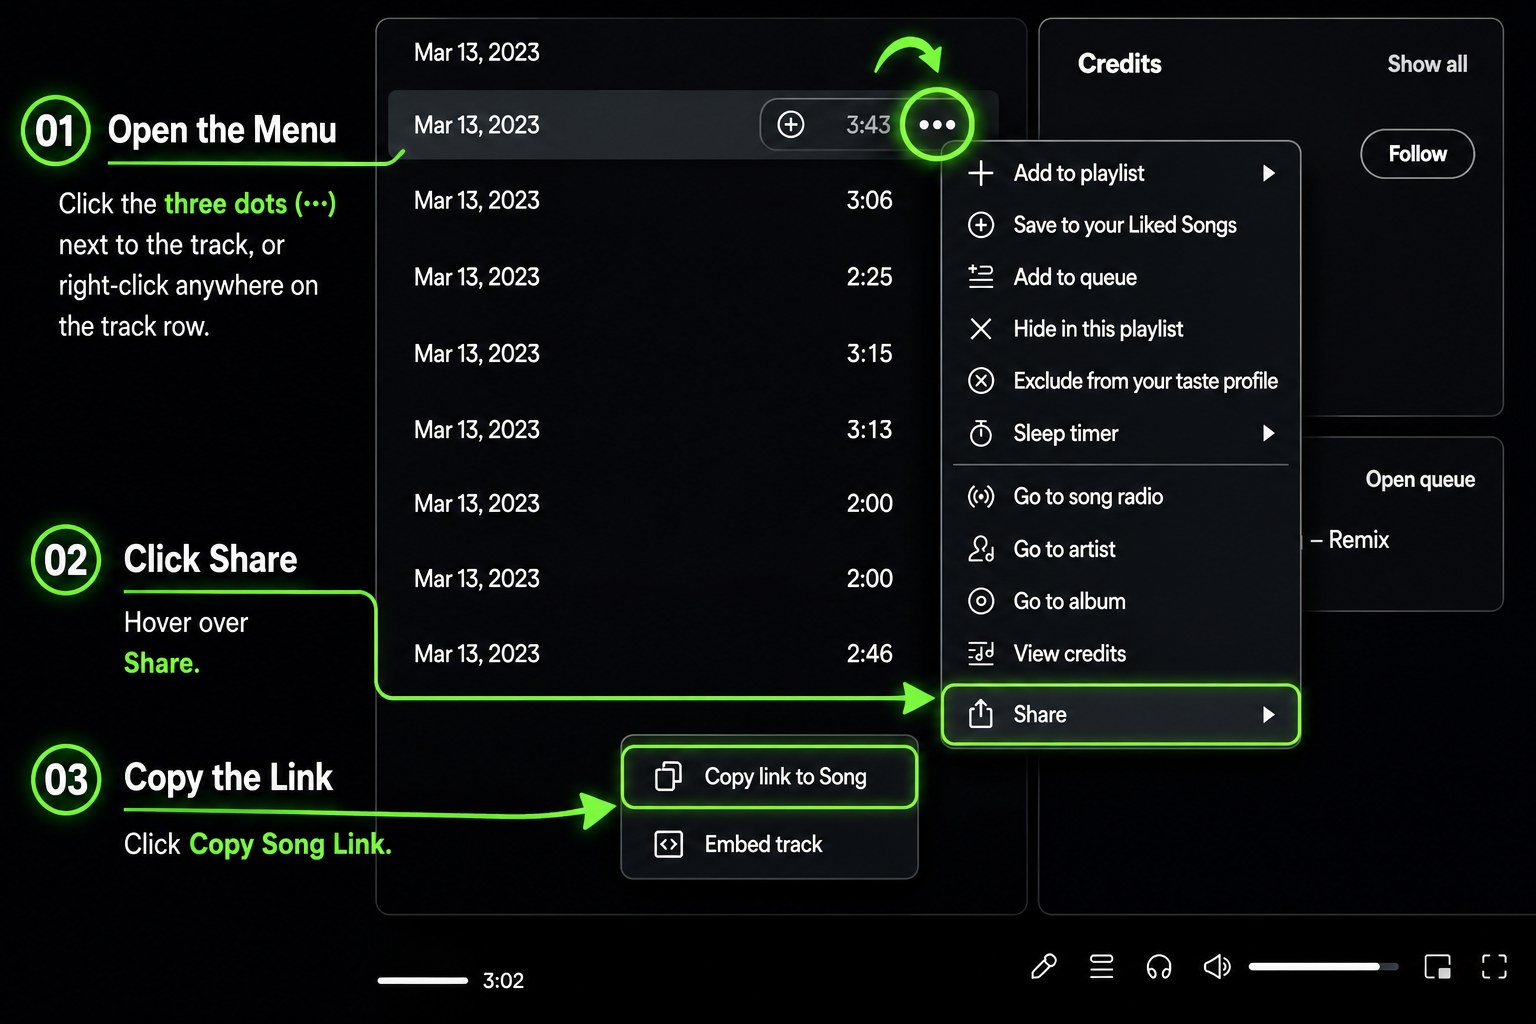Choose View credits

(1121, 653)
